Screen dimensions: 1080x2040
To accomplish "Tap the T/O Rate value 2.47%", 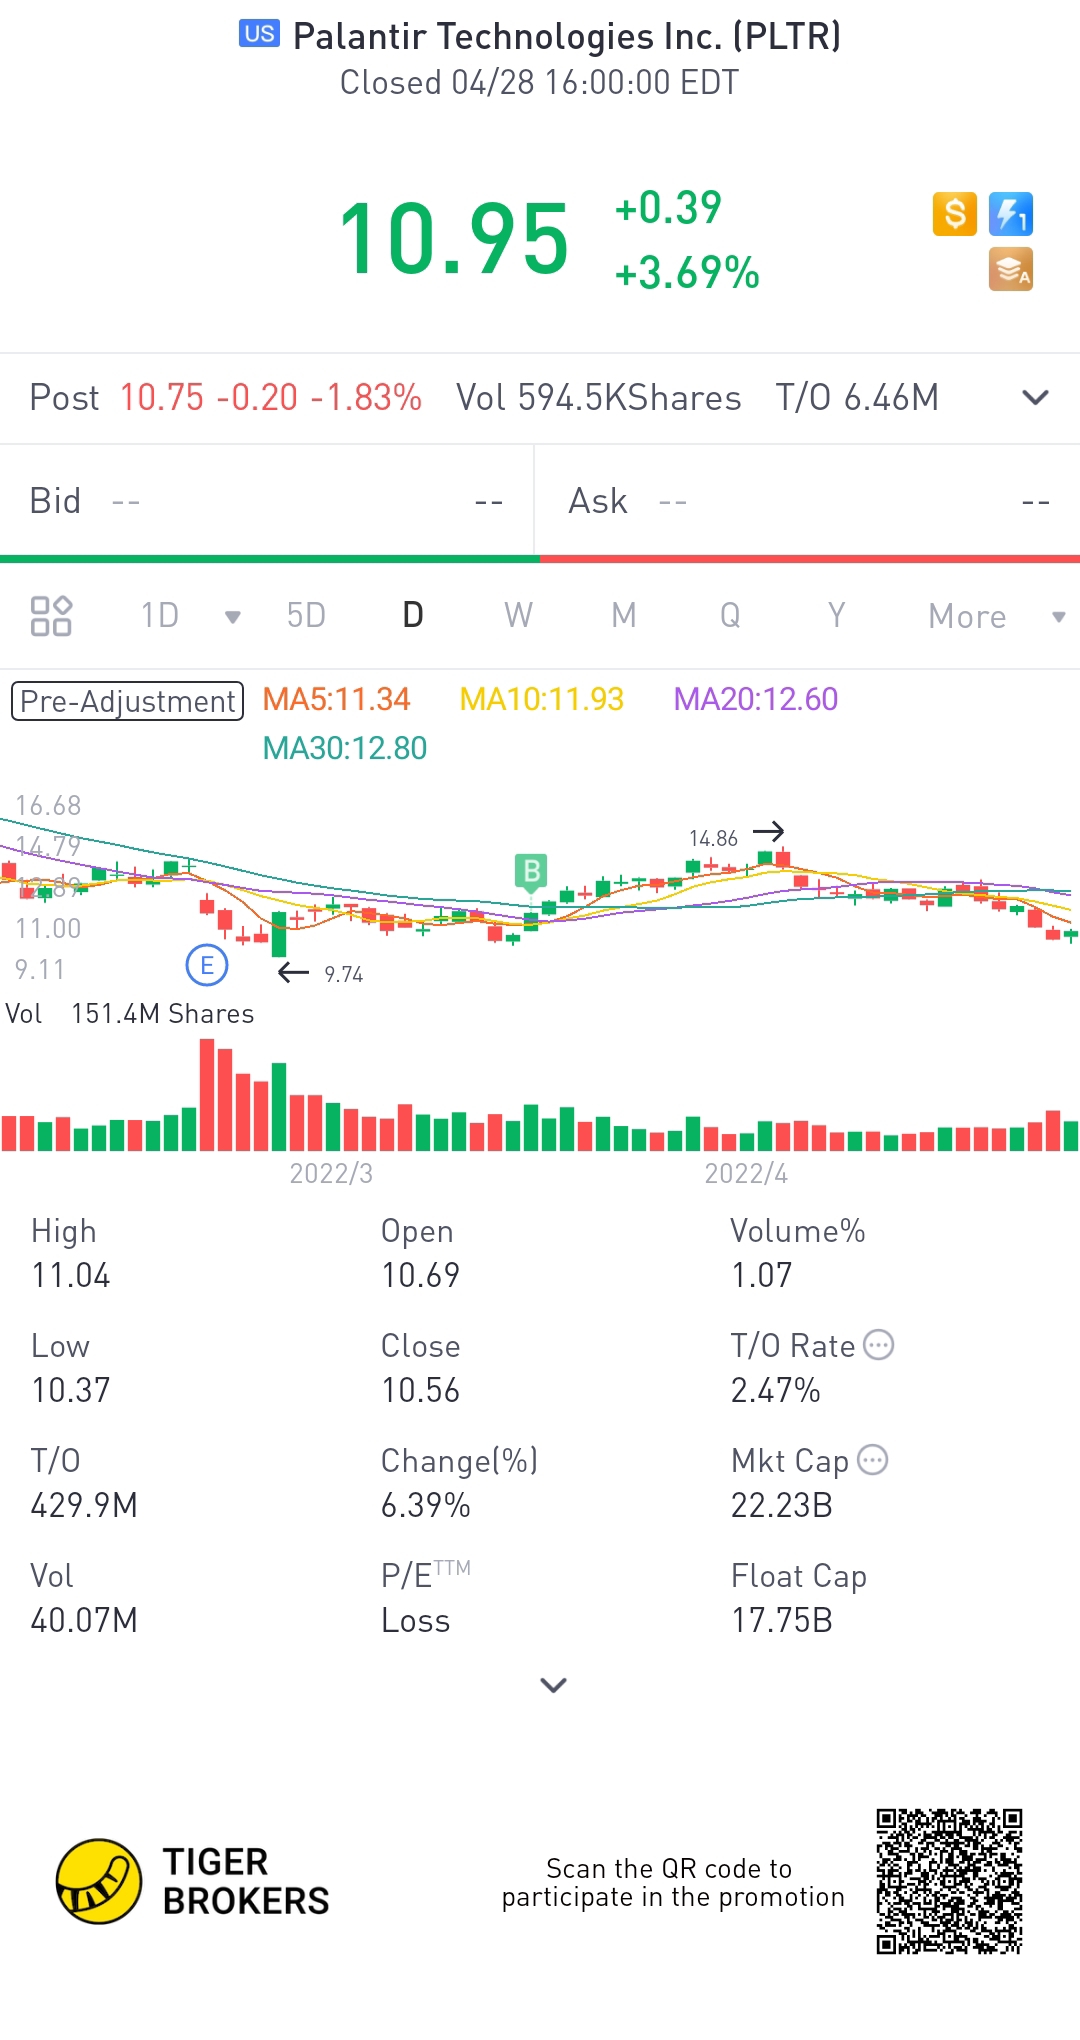I will click(x=775, y=1390).
